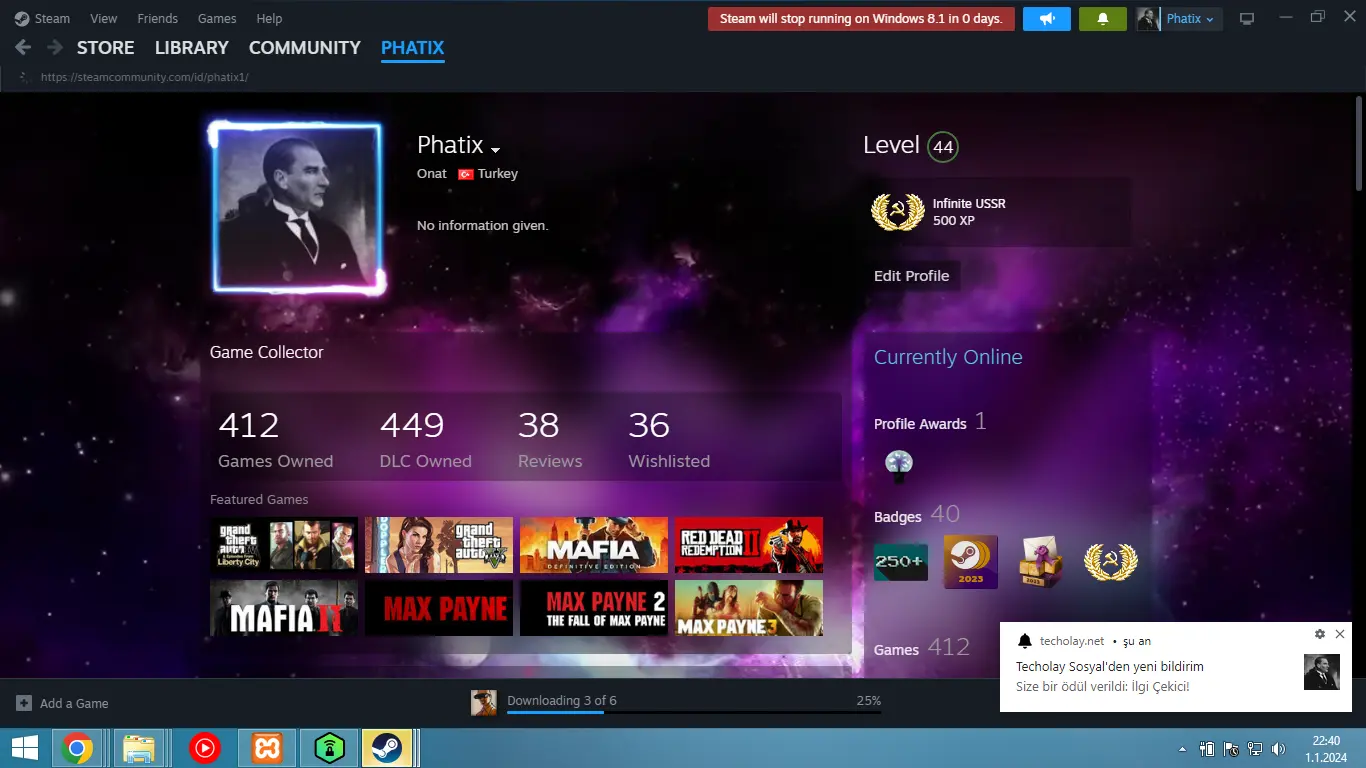The width and height of the screenshot is (1366, 768).
Task: Click the Level 44 badge circle
Action: point(942,147)
